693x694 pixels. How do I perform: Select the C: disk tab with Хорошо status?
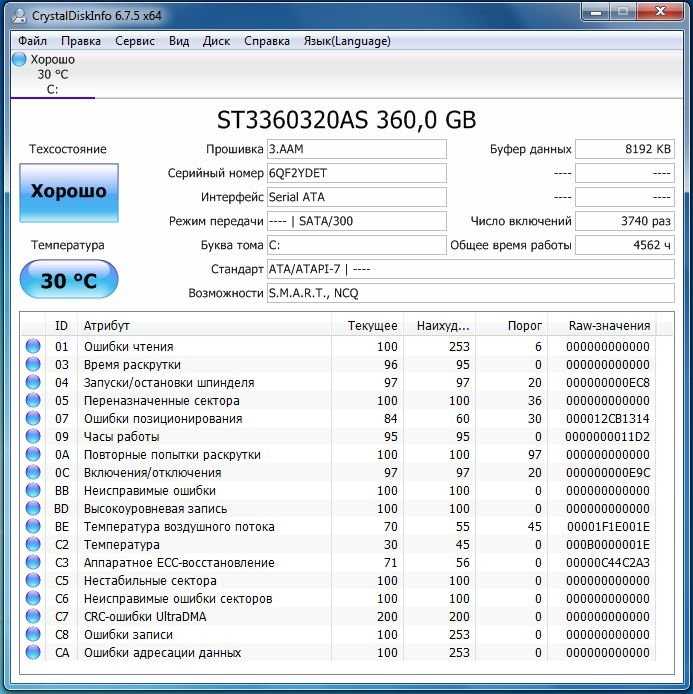53,74
